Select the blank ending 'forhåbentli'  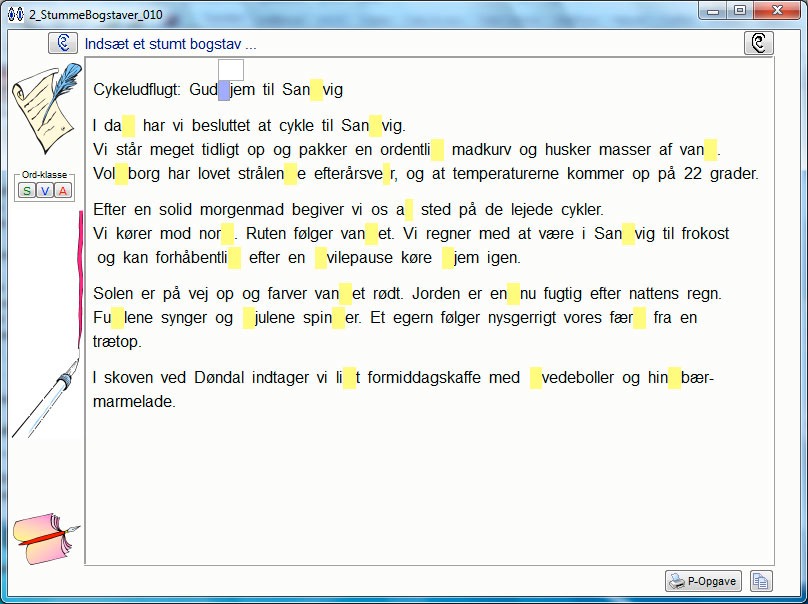point(234,258)
